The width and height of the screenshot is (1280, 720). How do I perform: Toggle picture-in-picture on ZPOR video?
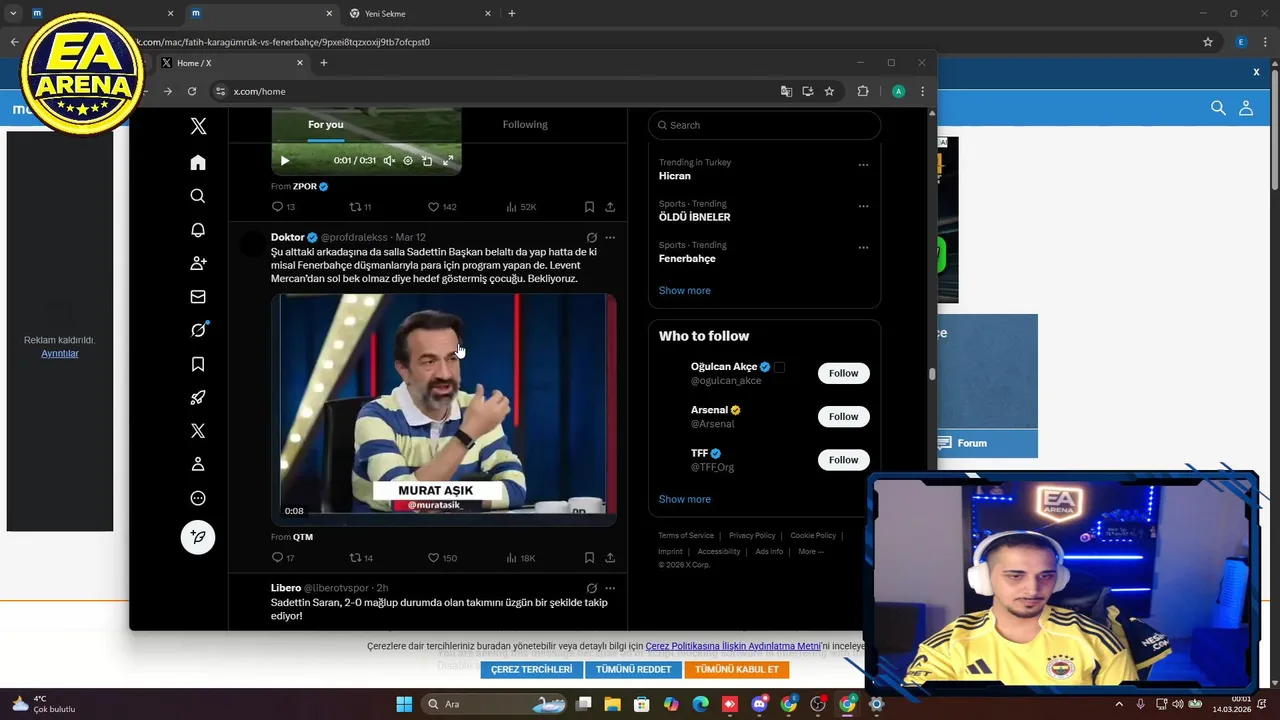pyautogui.click(x=427, y=160)
